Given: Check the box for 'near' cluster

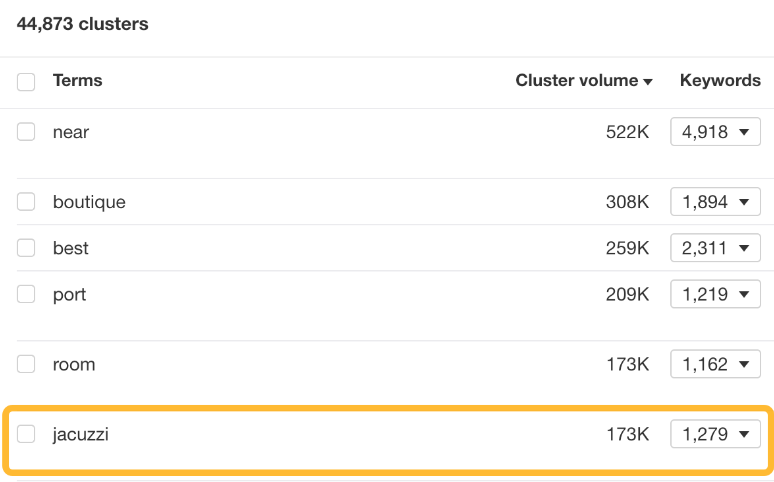Looking at the screenshot, I should point(26,132).
